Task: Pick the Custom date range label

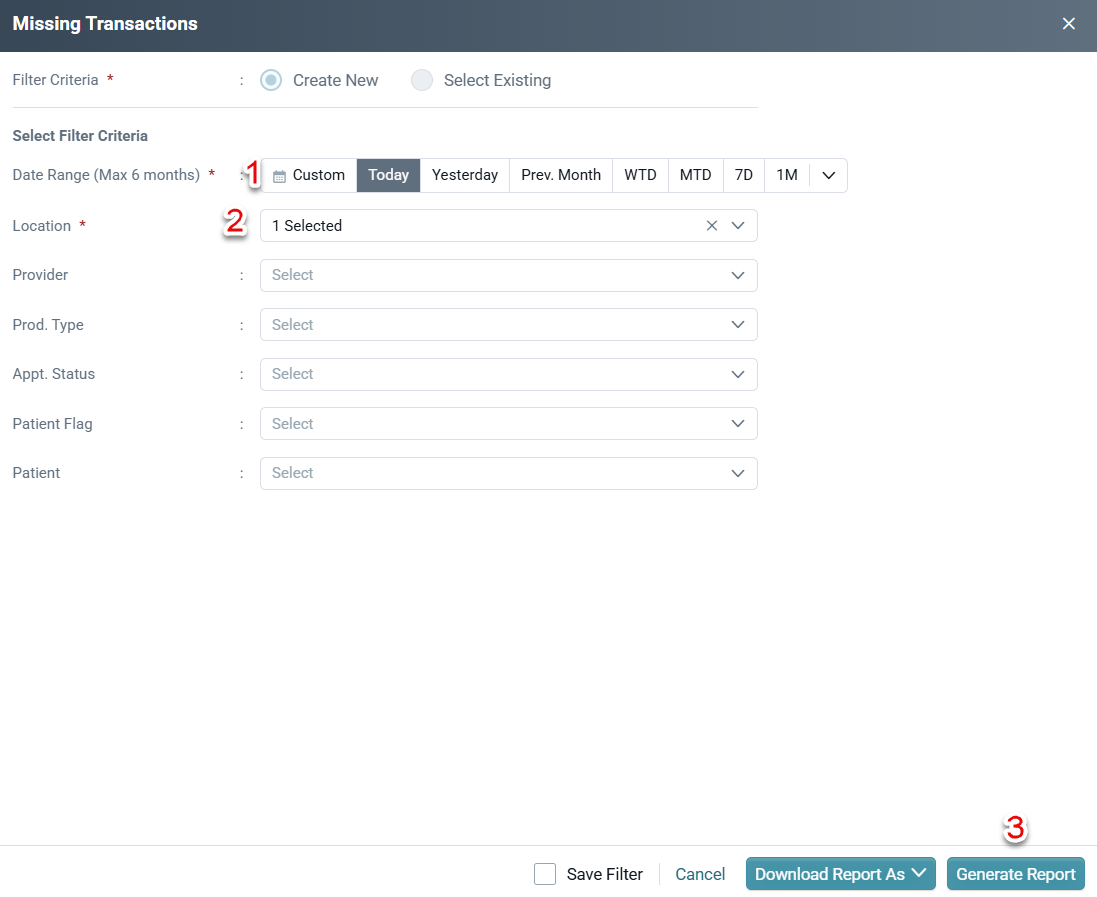Action: pyautogui.click(x=318, y=175)
